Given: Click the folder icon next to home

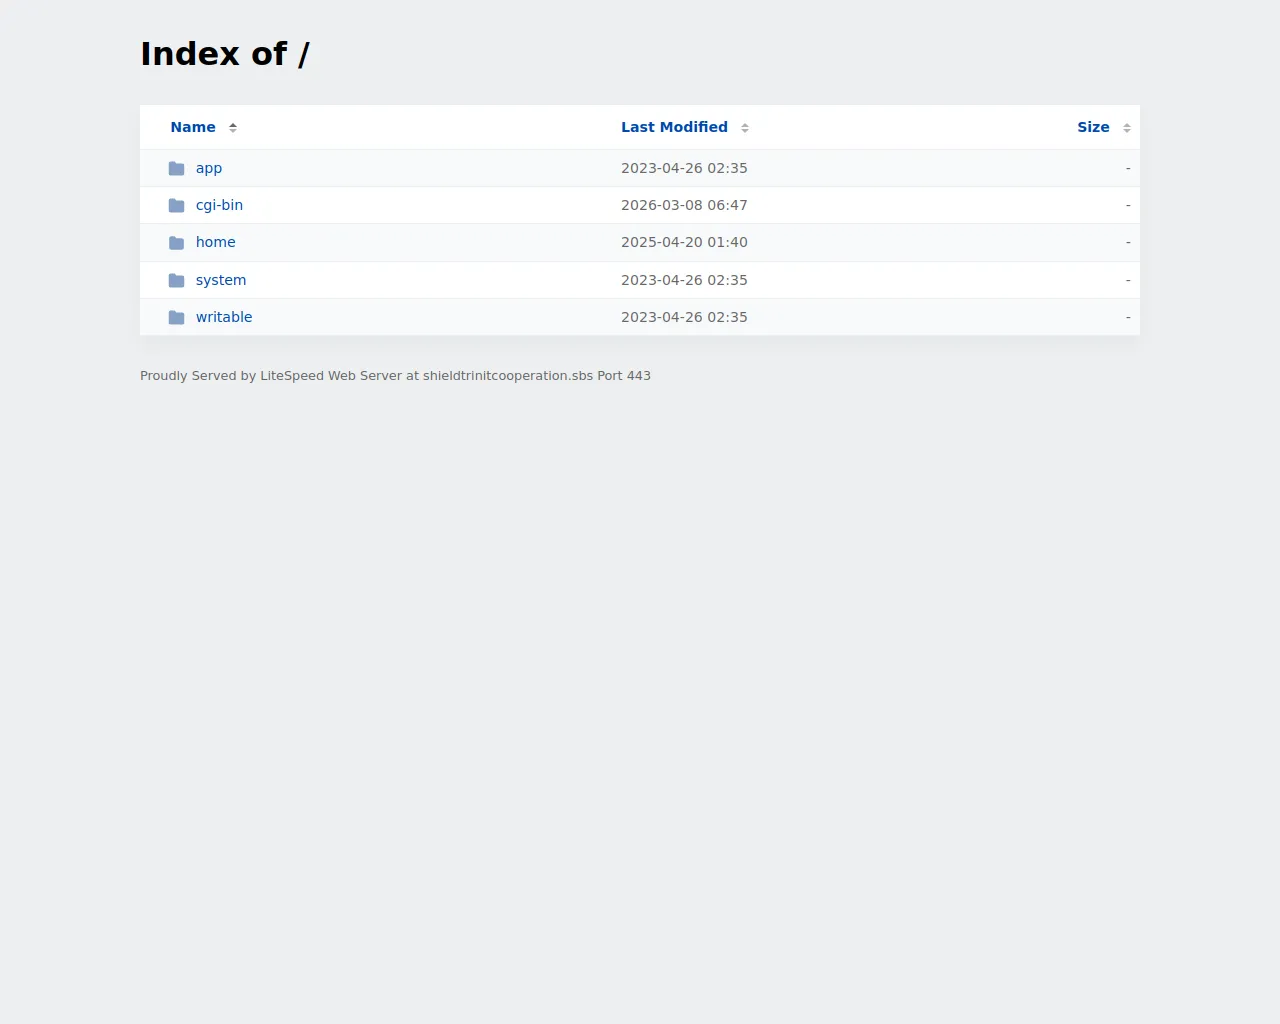Looking at the screenshot, I should [x=176, y=243].
